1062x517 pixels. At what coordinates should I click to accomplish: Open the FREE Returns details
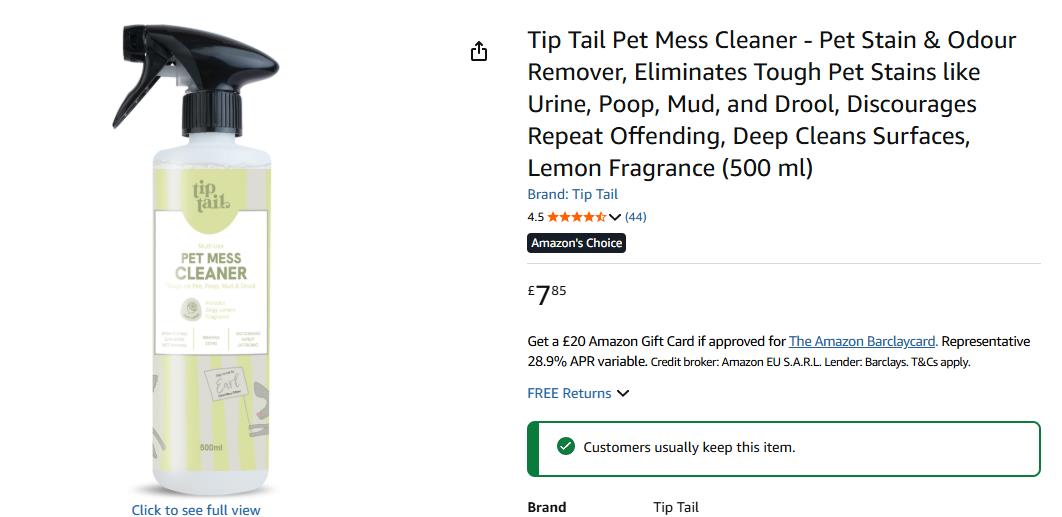[x=569, y=393]
